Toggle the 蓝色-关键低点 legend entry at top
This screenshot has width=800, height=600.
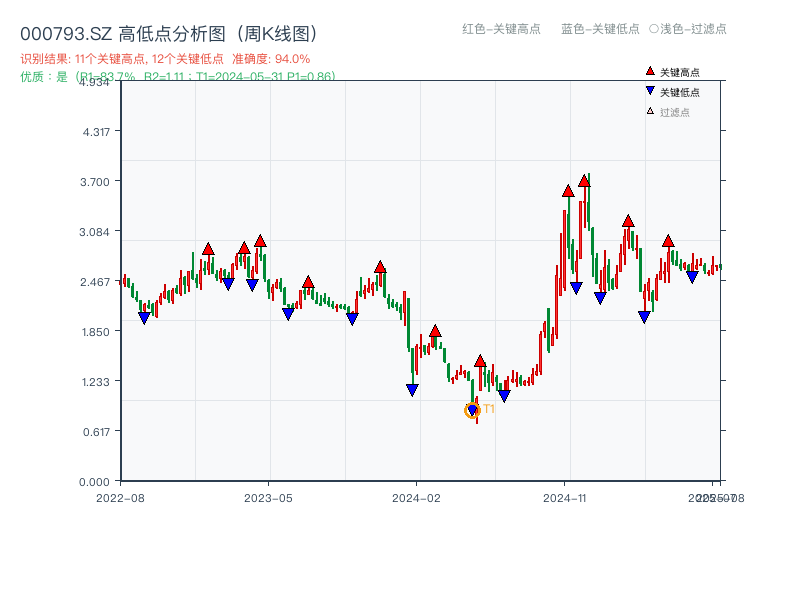[600, 29]
